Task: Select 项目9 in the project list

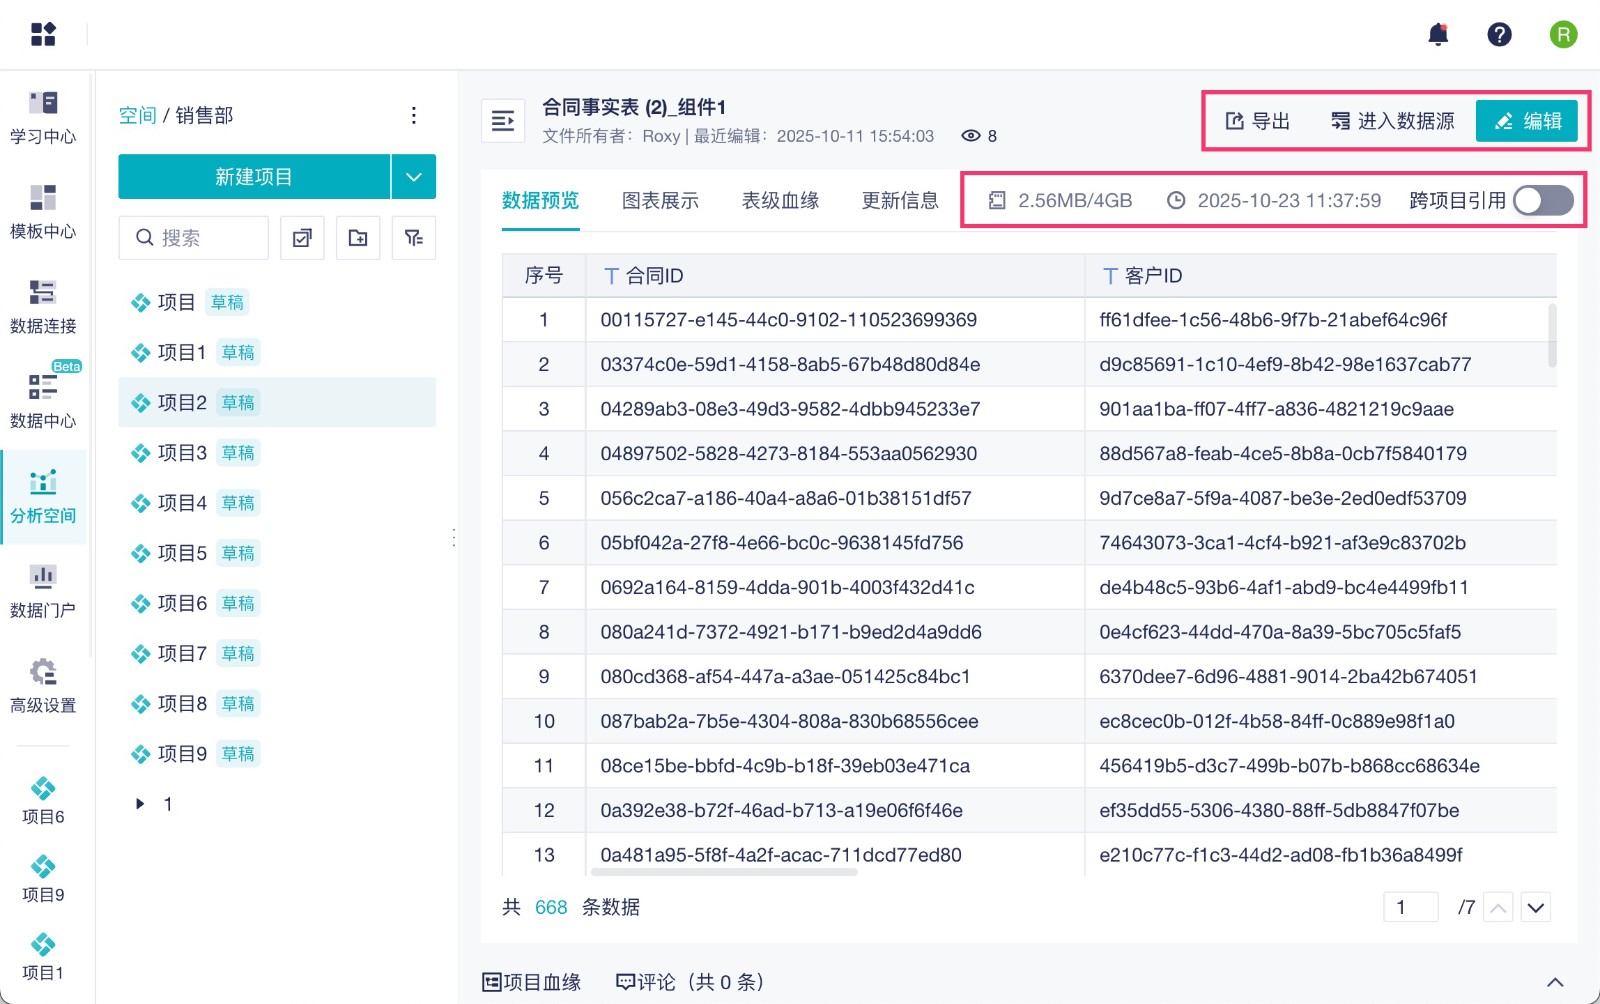Action: pos(277,754)
